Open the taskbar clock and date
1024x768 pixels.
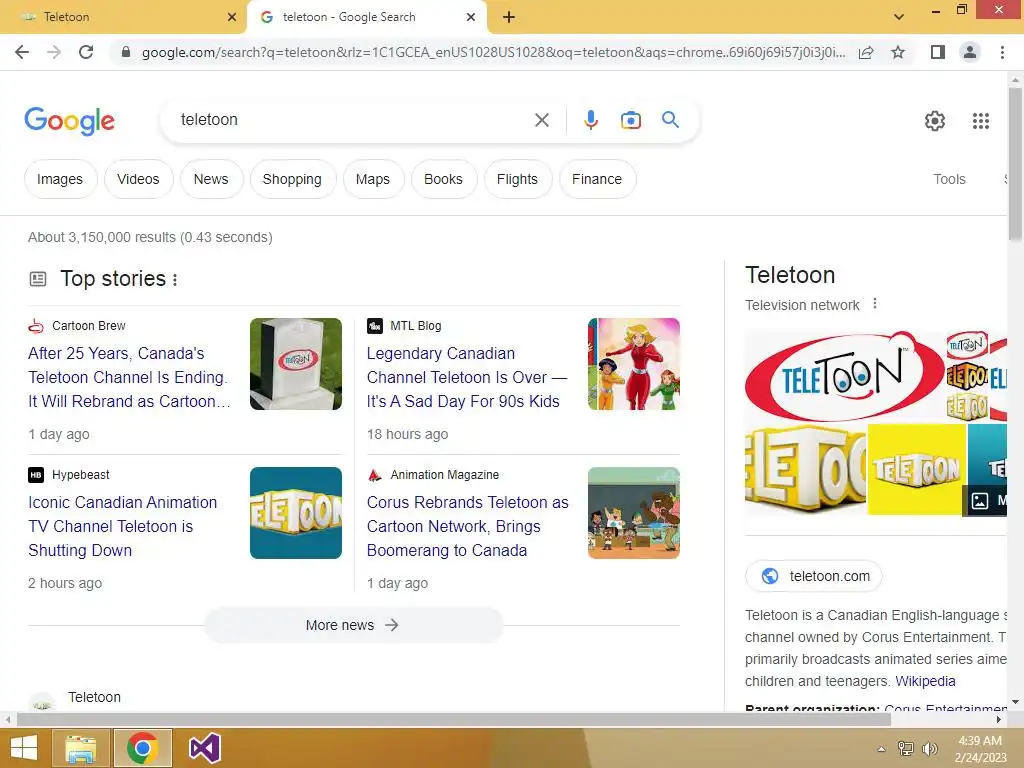coord(980,749)
